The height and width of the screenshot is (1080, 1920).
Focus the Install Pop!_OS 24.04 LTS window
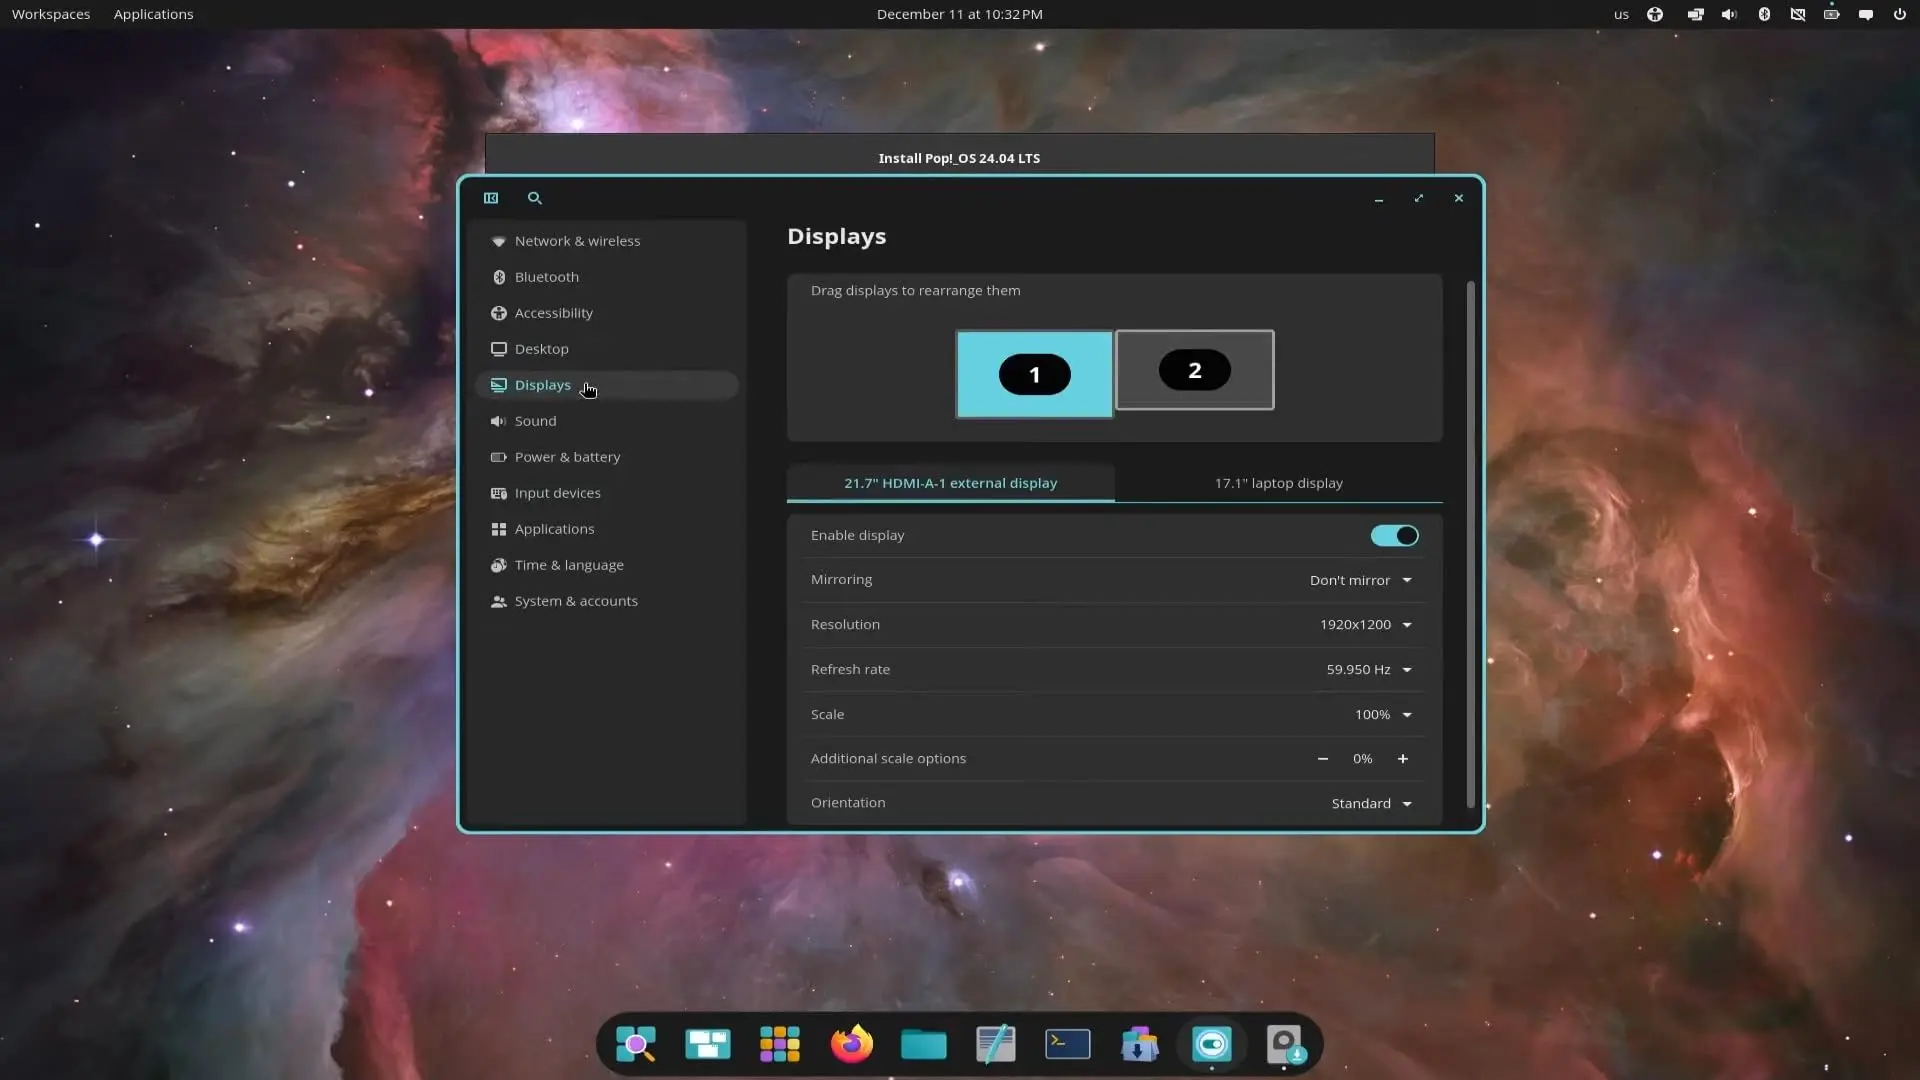[959, 155]
